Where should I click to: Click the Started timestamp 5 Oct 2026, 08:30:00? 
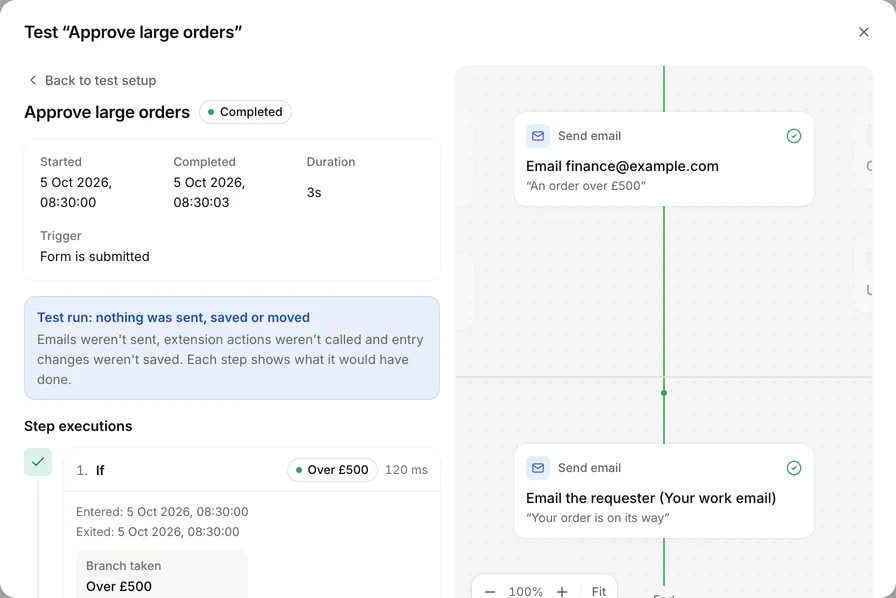pyautogui.click(x=76, y=192)
